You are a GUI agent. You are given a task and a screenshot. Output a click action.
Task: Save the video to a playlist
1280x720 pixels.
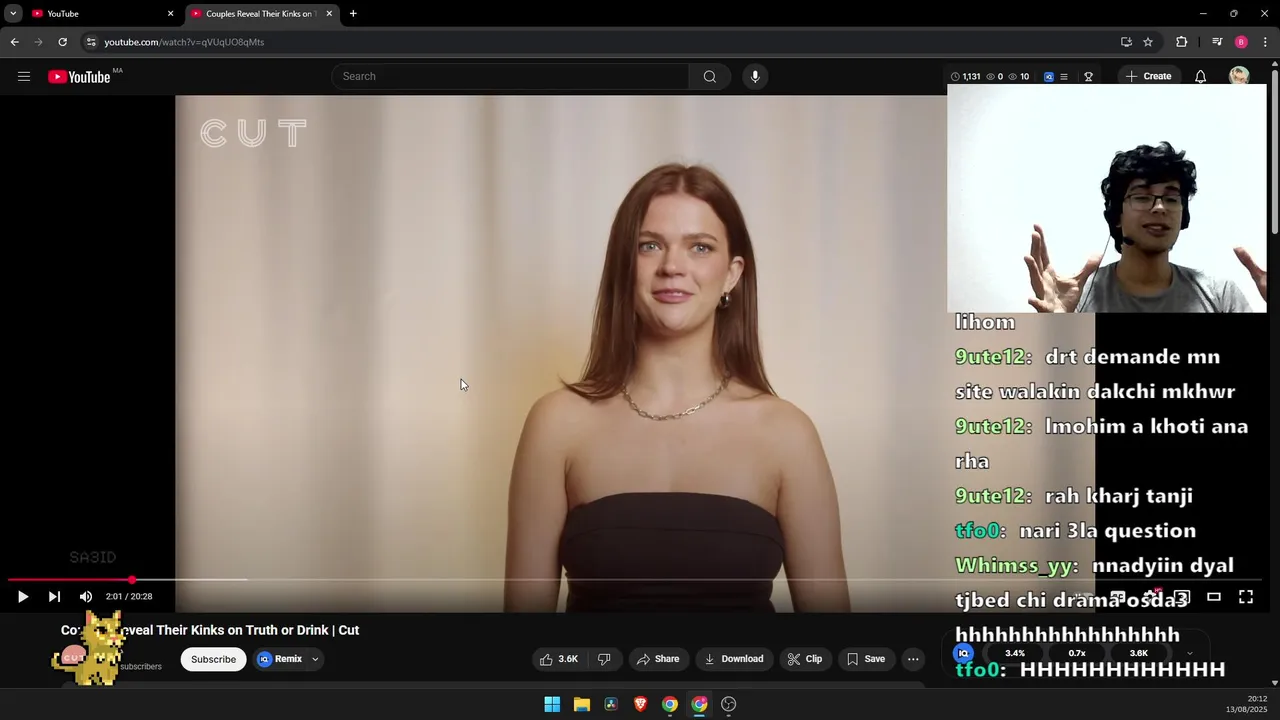(x=866, y=659)
